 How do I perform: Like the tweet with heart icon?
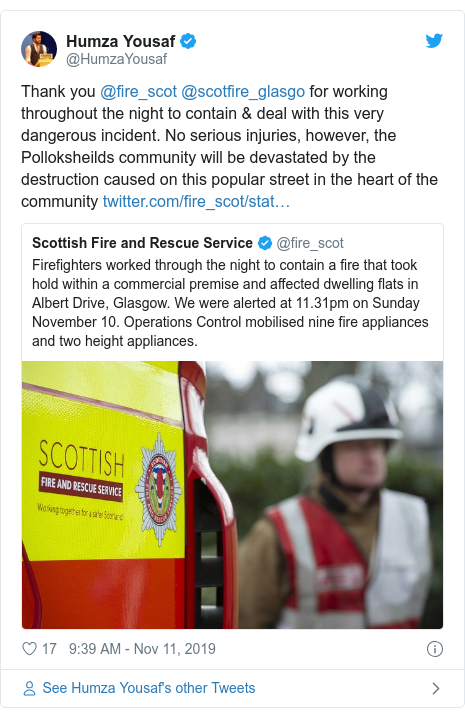(30, 648)
